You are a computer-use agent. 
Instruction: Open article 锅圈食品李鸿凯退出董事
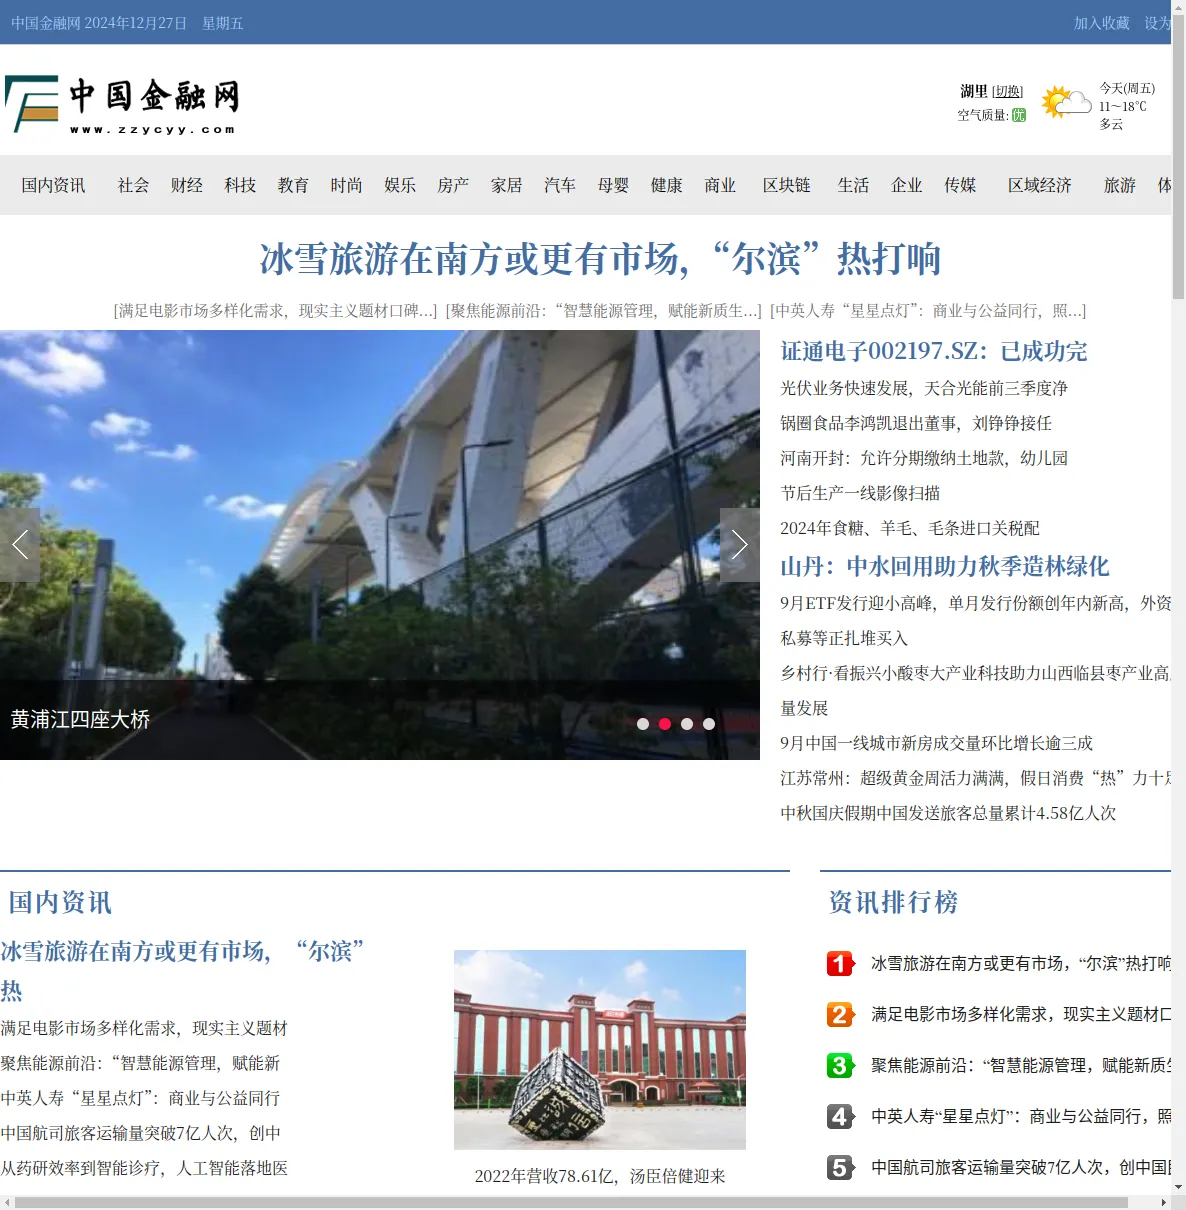point(916,423)
